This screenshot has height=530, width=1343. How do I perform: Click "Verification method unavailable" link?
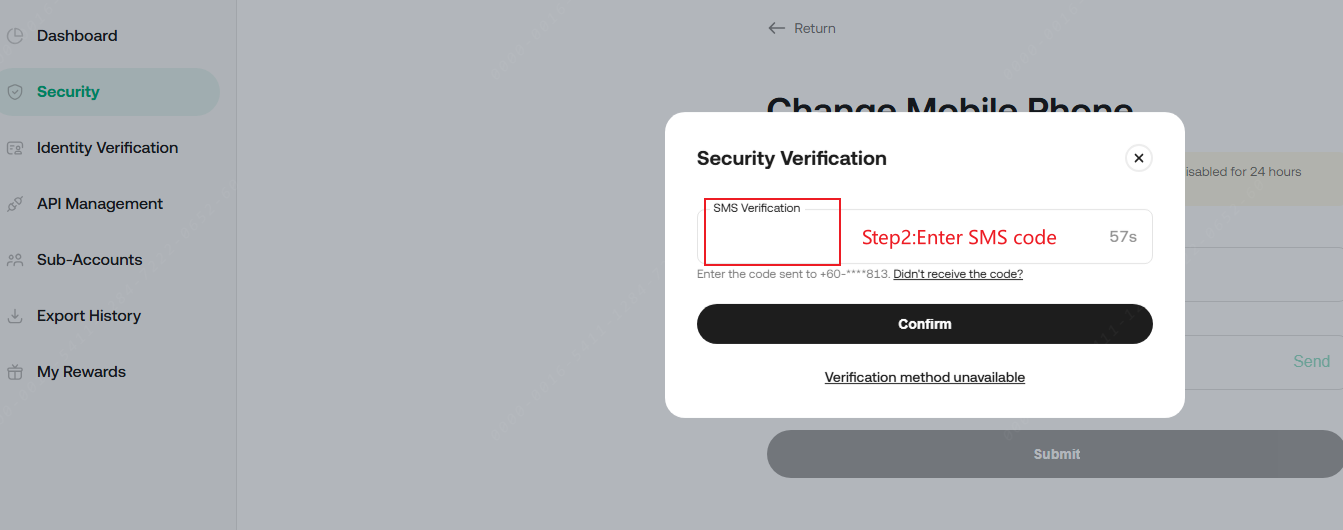[924, 377]
